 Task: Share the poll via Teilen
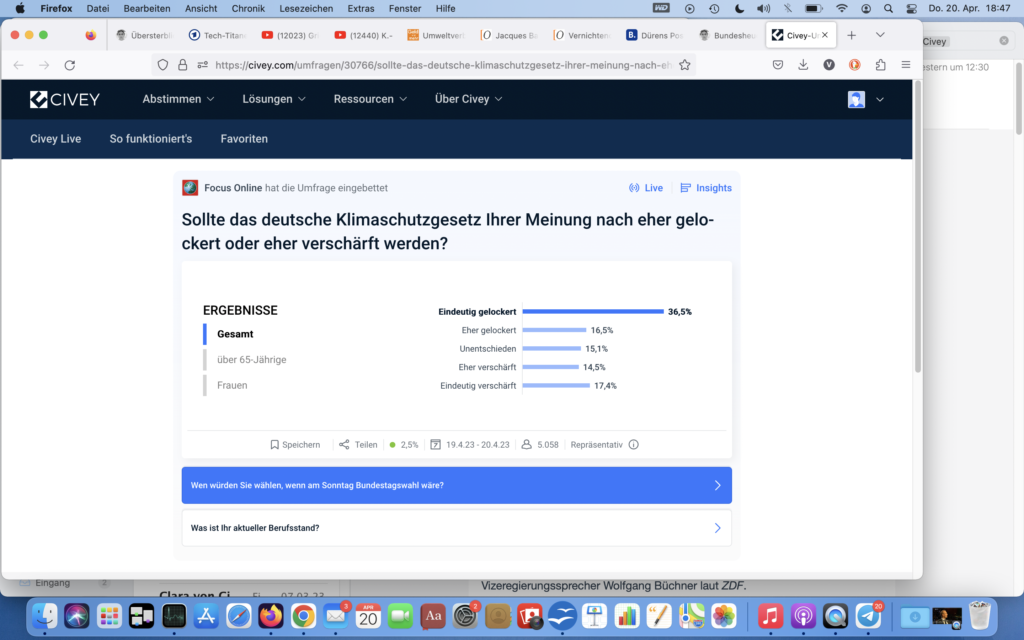(358, 445)
